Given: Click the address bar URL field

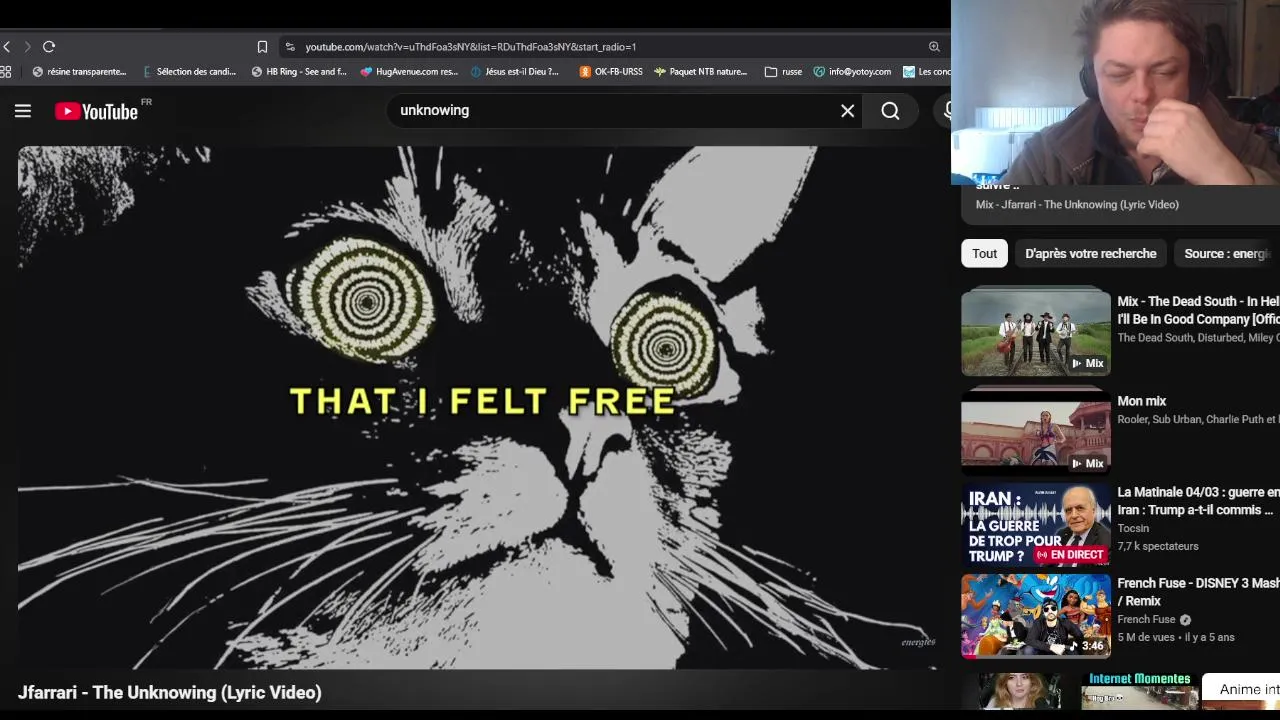Looking at the screenshot, I should tap(610, 47).
